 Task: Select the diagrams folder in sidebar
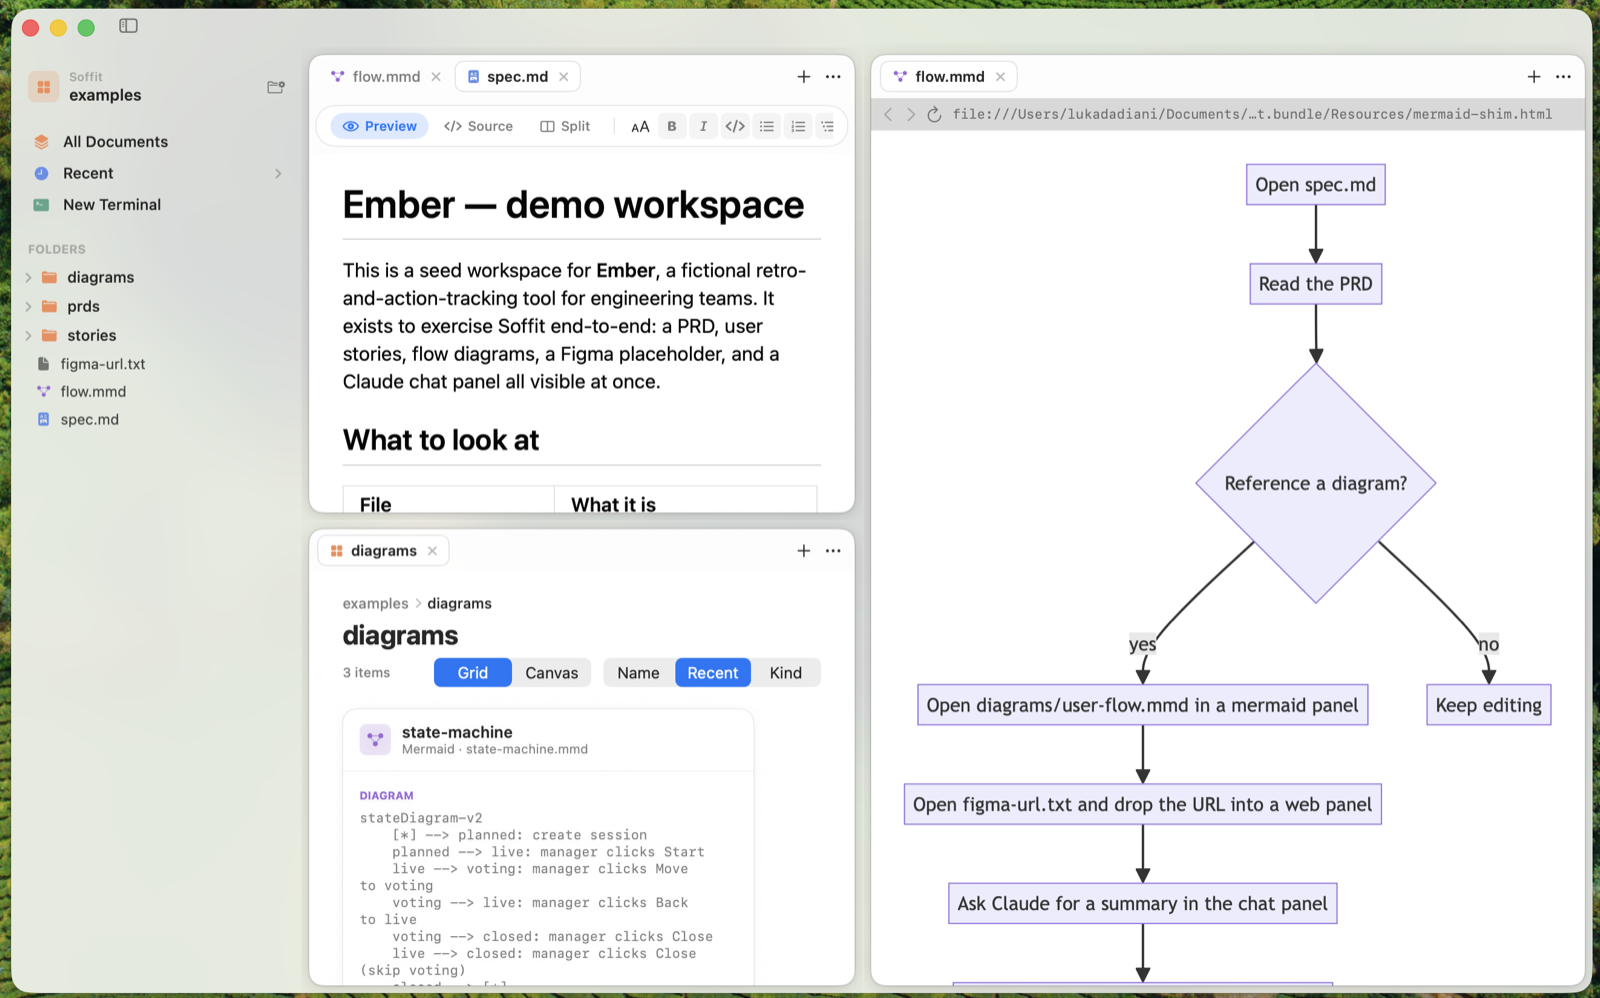coord(100,277)
